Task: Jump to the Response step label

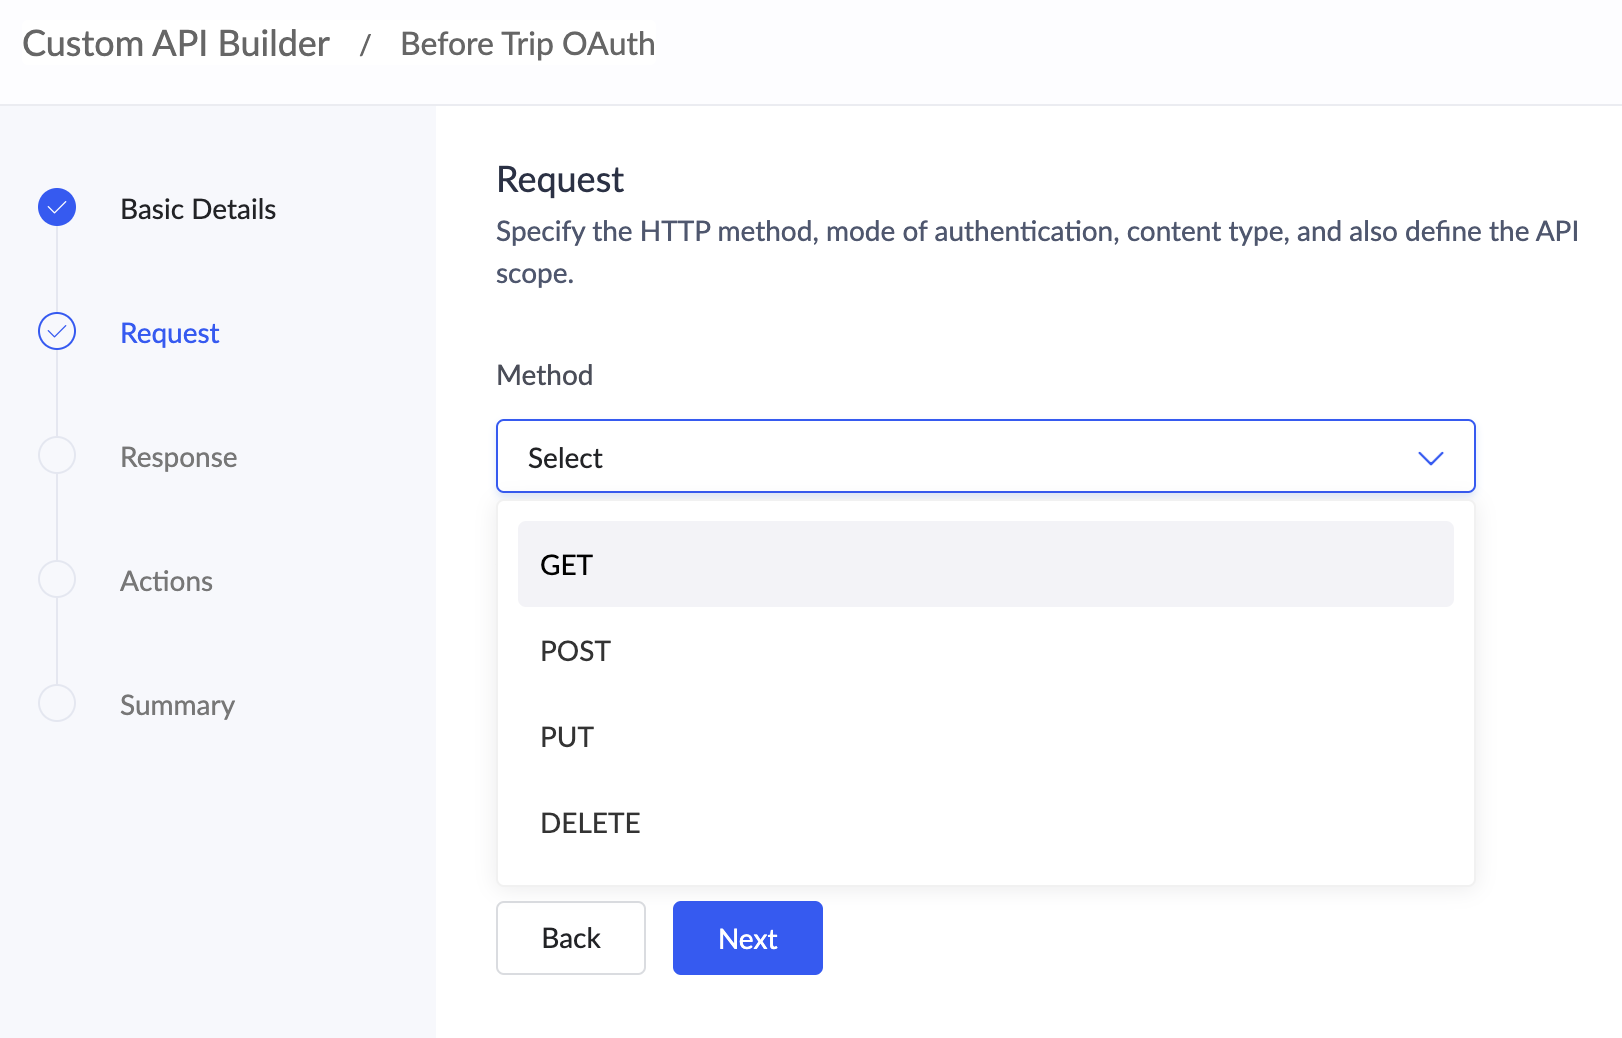Action: [x=178, y=457]
